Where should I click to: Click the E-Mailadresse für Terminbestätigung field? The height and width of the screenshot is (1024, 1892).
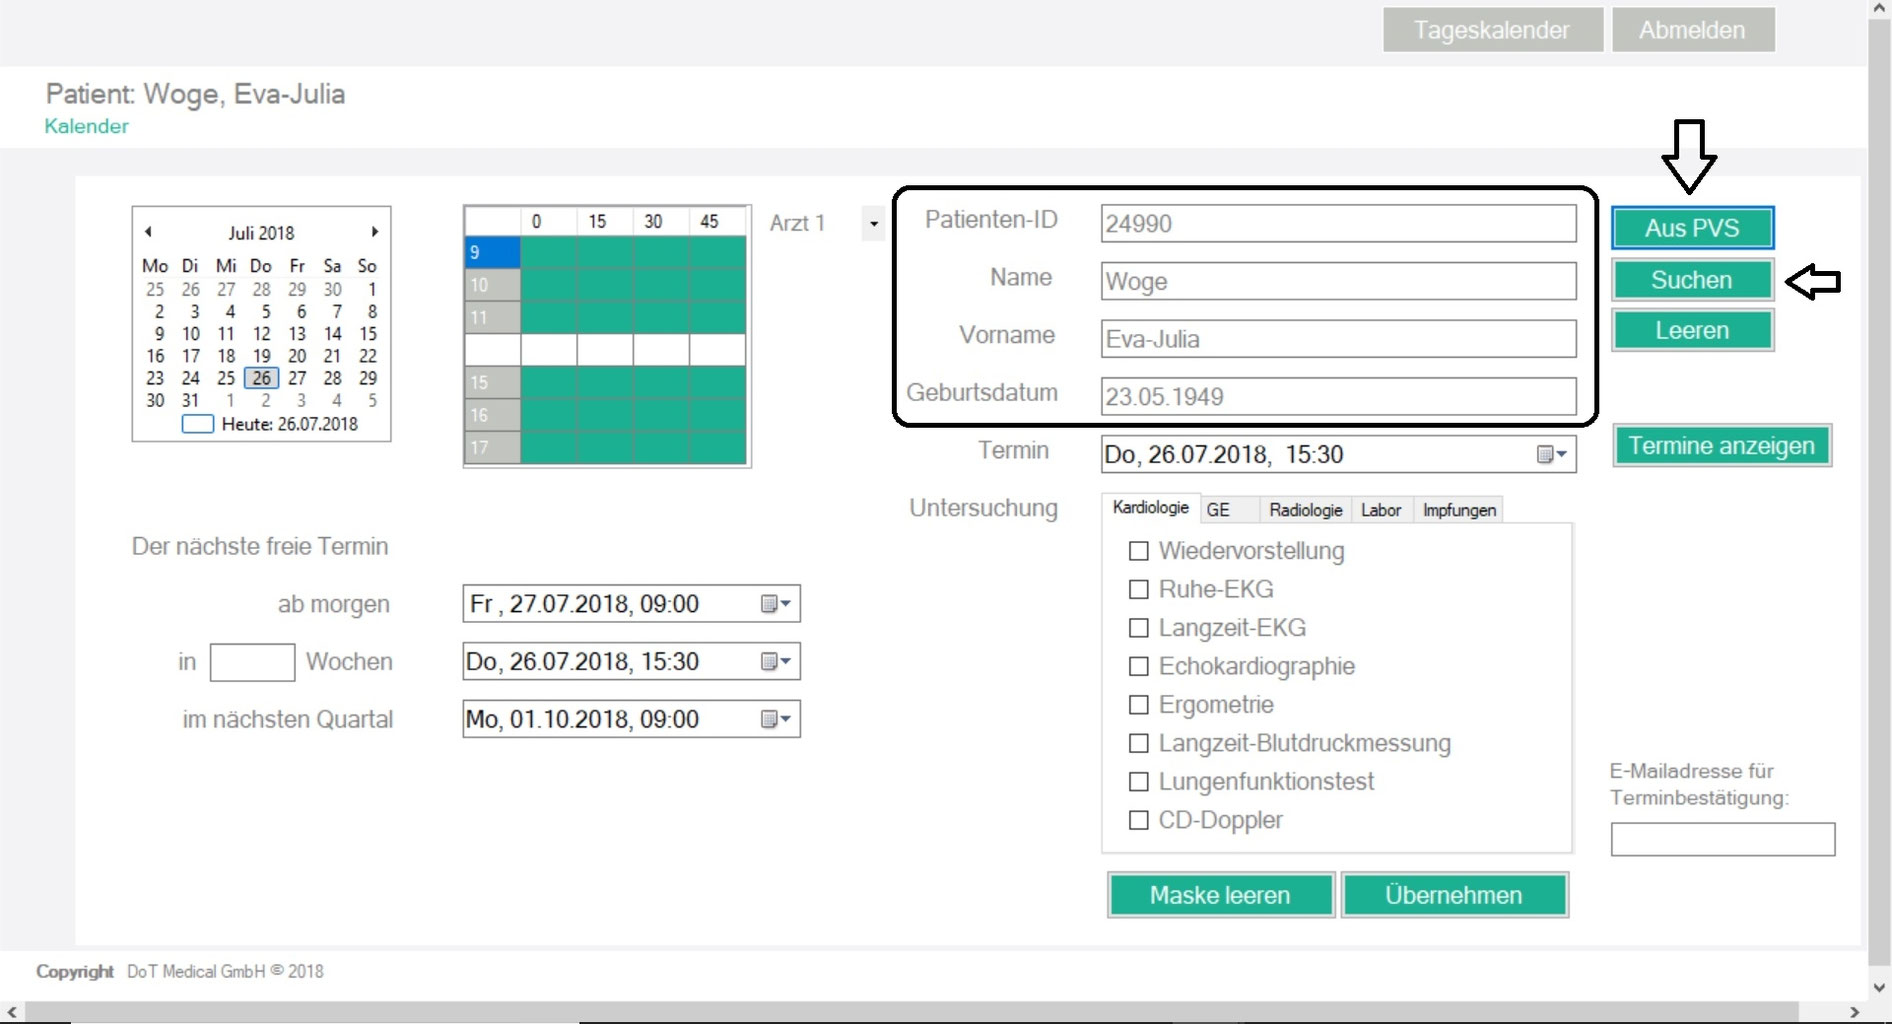tap(1723, 839)
